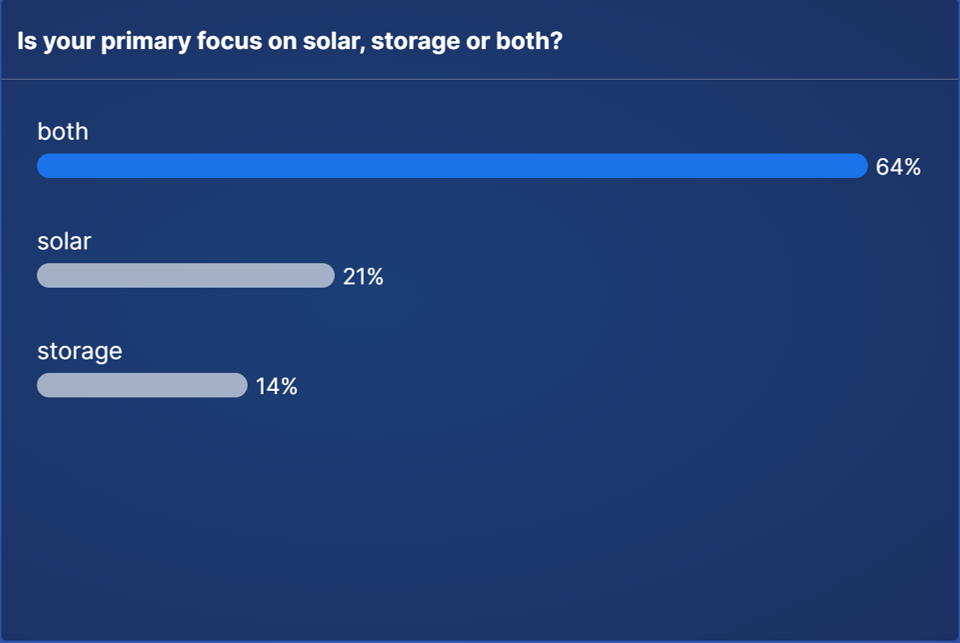This screenshot has width=960, height=643.
Task: Click the word 'primary' in the title
Action: coord(146,42)
